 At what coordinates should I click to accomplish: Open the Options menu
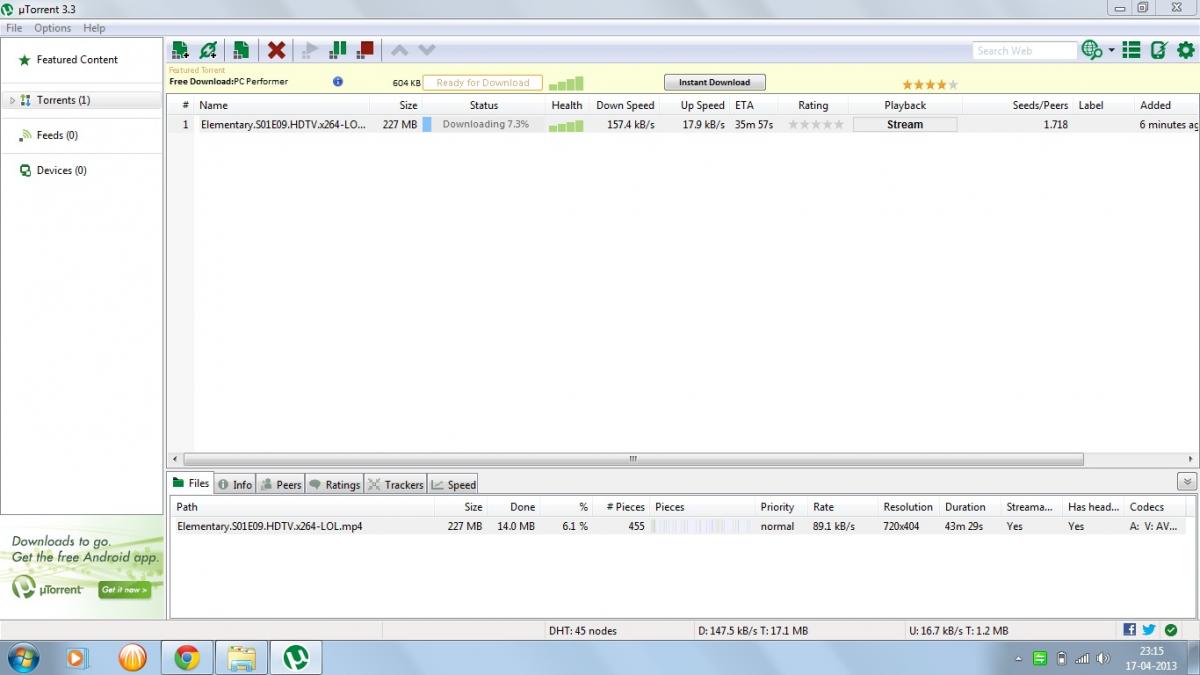pos(53,28)
